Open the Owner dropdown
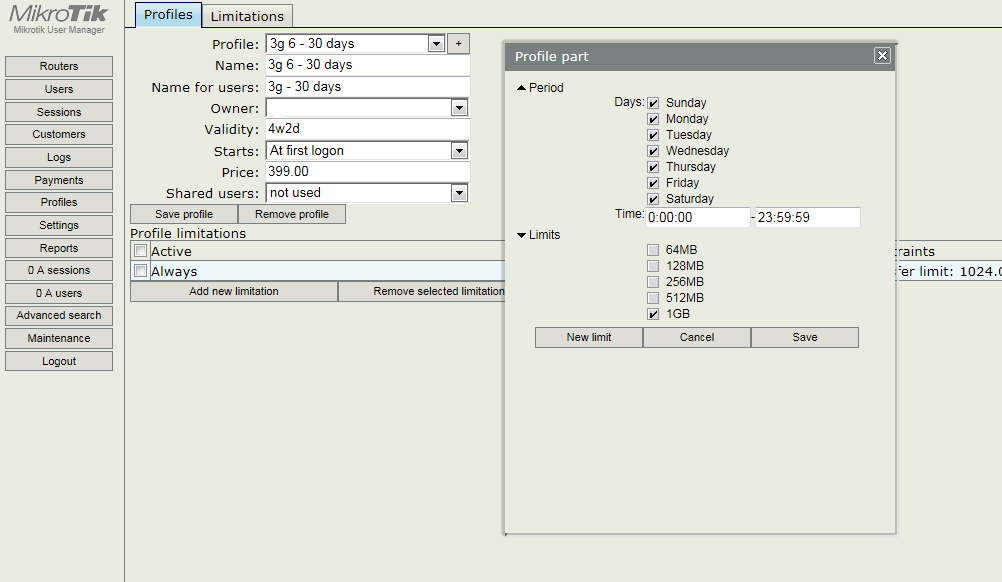The image size is (1002, 582). click(x=459, y=108)
